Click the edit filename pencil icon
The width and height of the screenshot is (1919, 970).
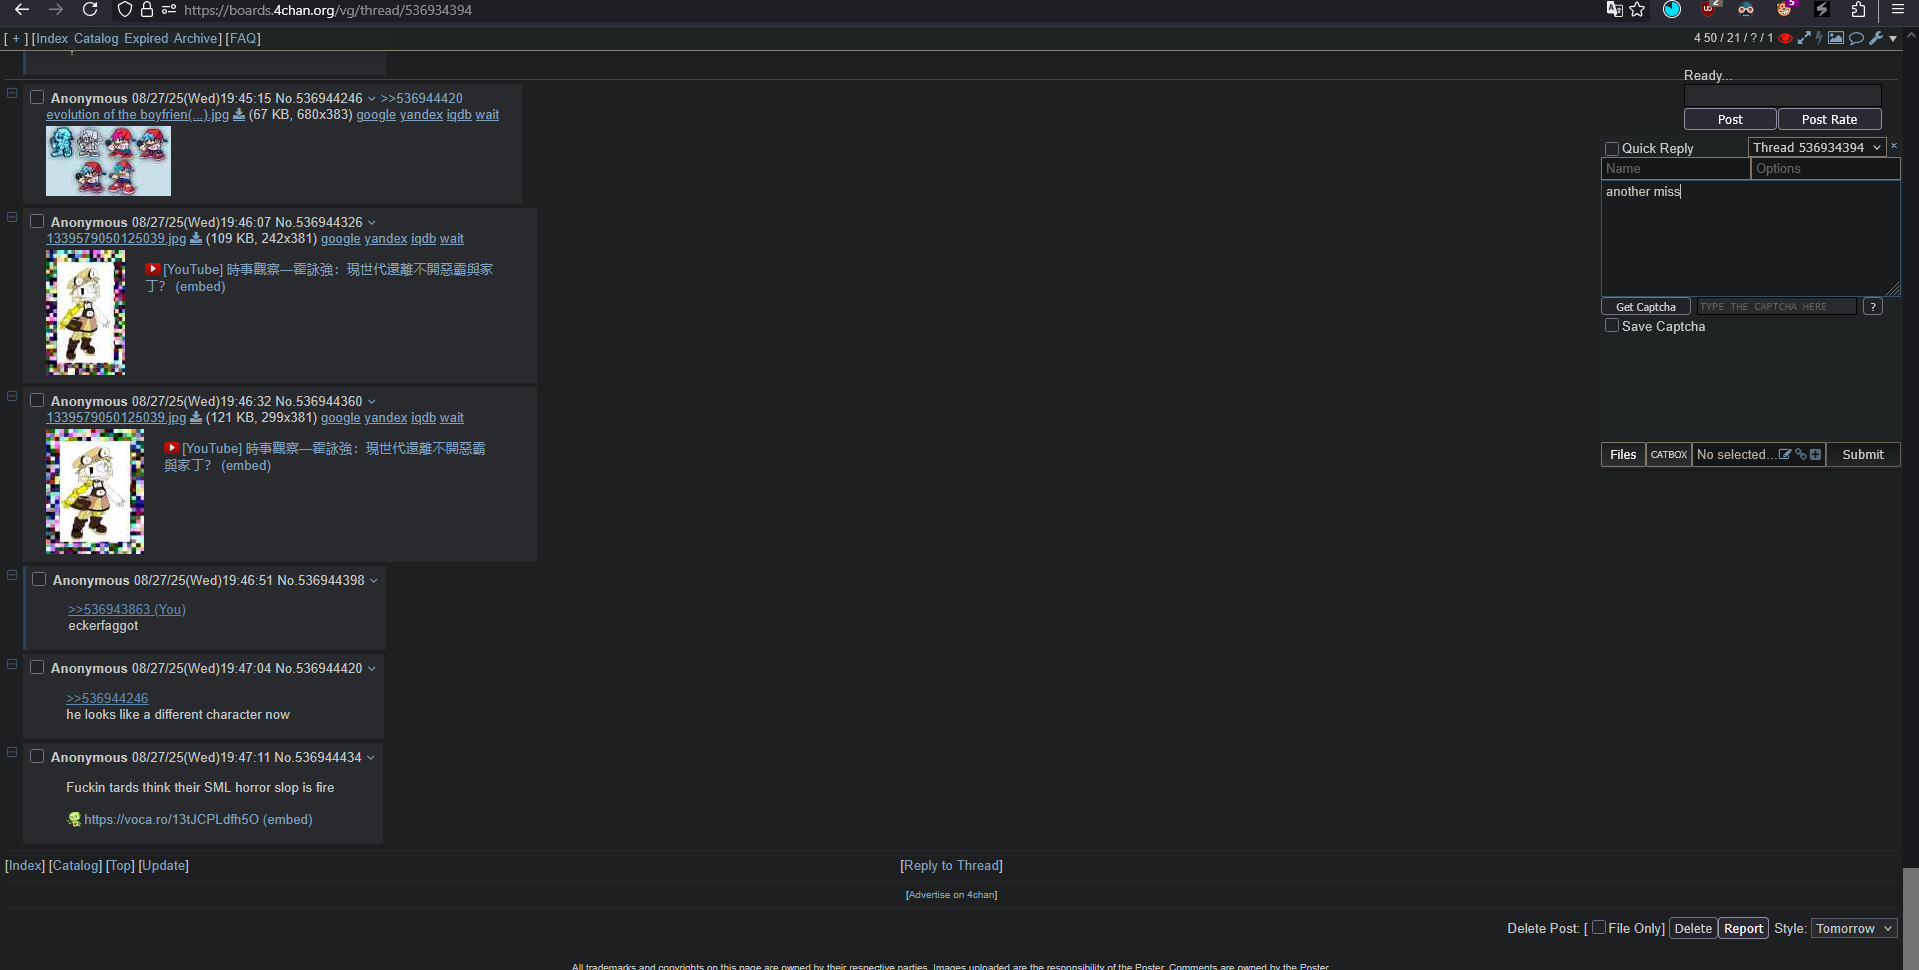(x=1785, y=454)
